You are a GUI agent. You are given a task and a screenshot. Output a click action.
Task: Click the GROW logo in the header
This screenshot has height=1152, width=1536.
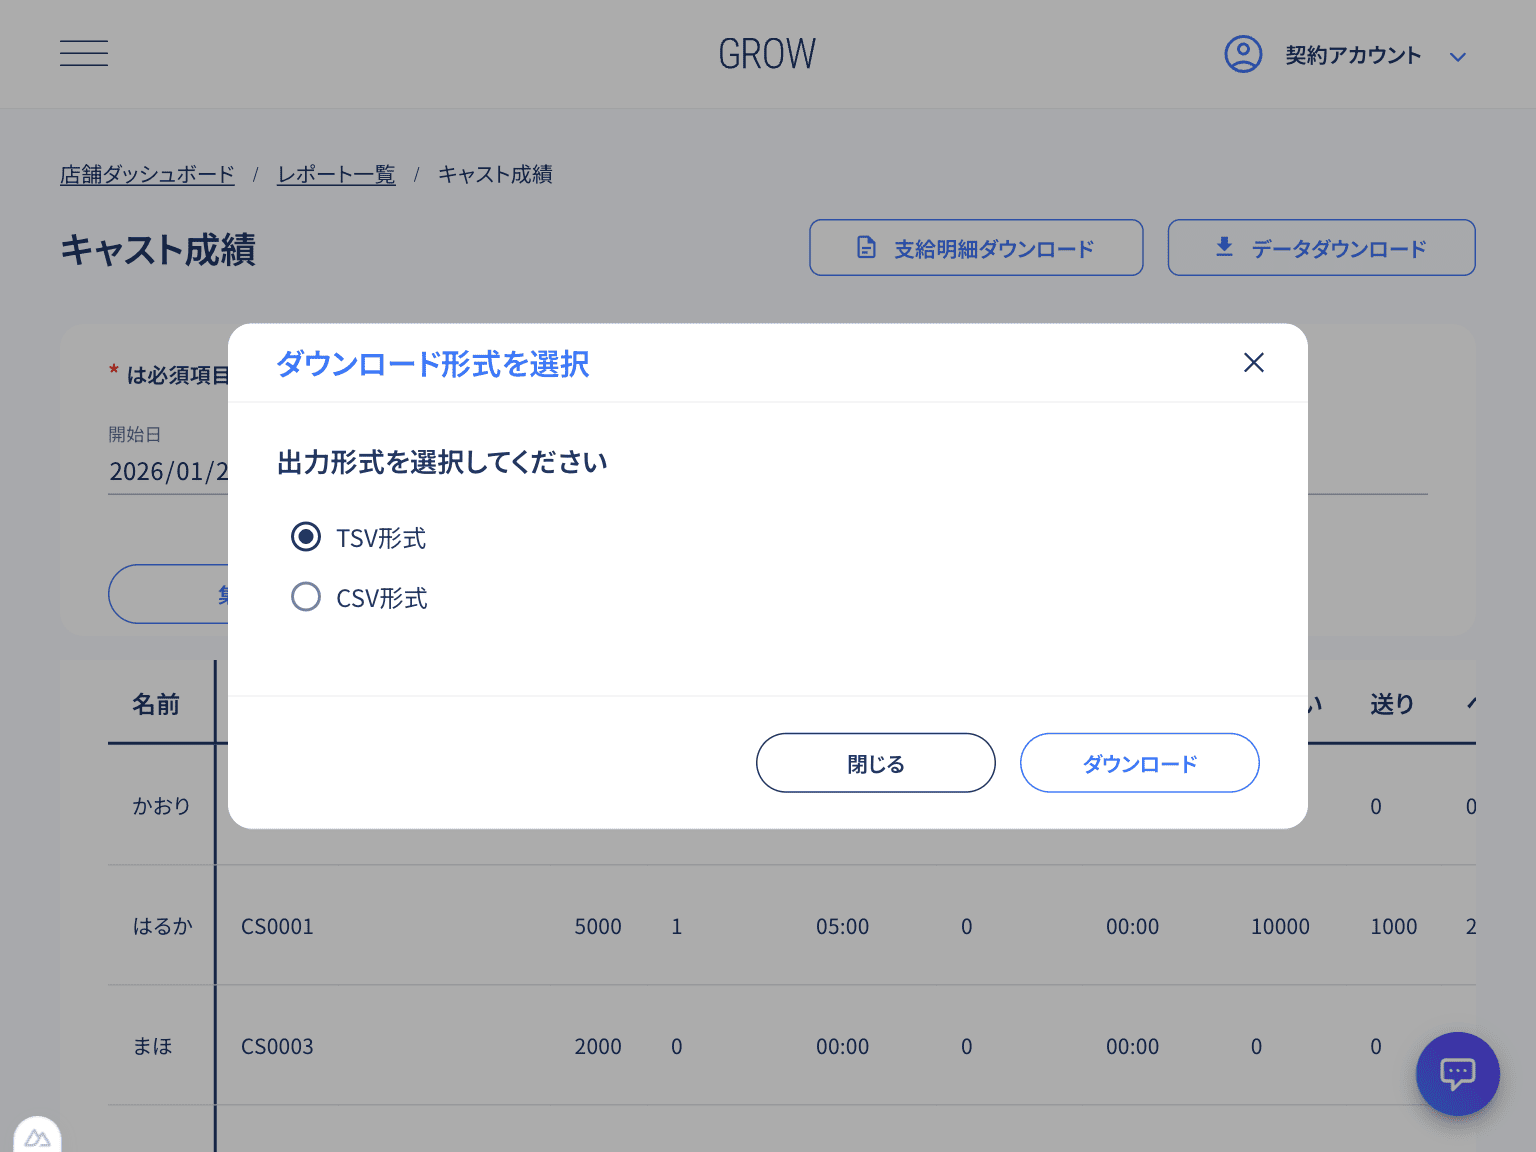(x=767, y=53)
